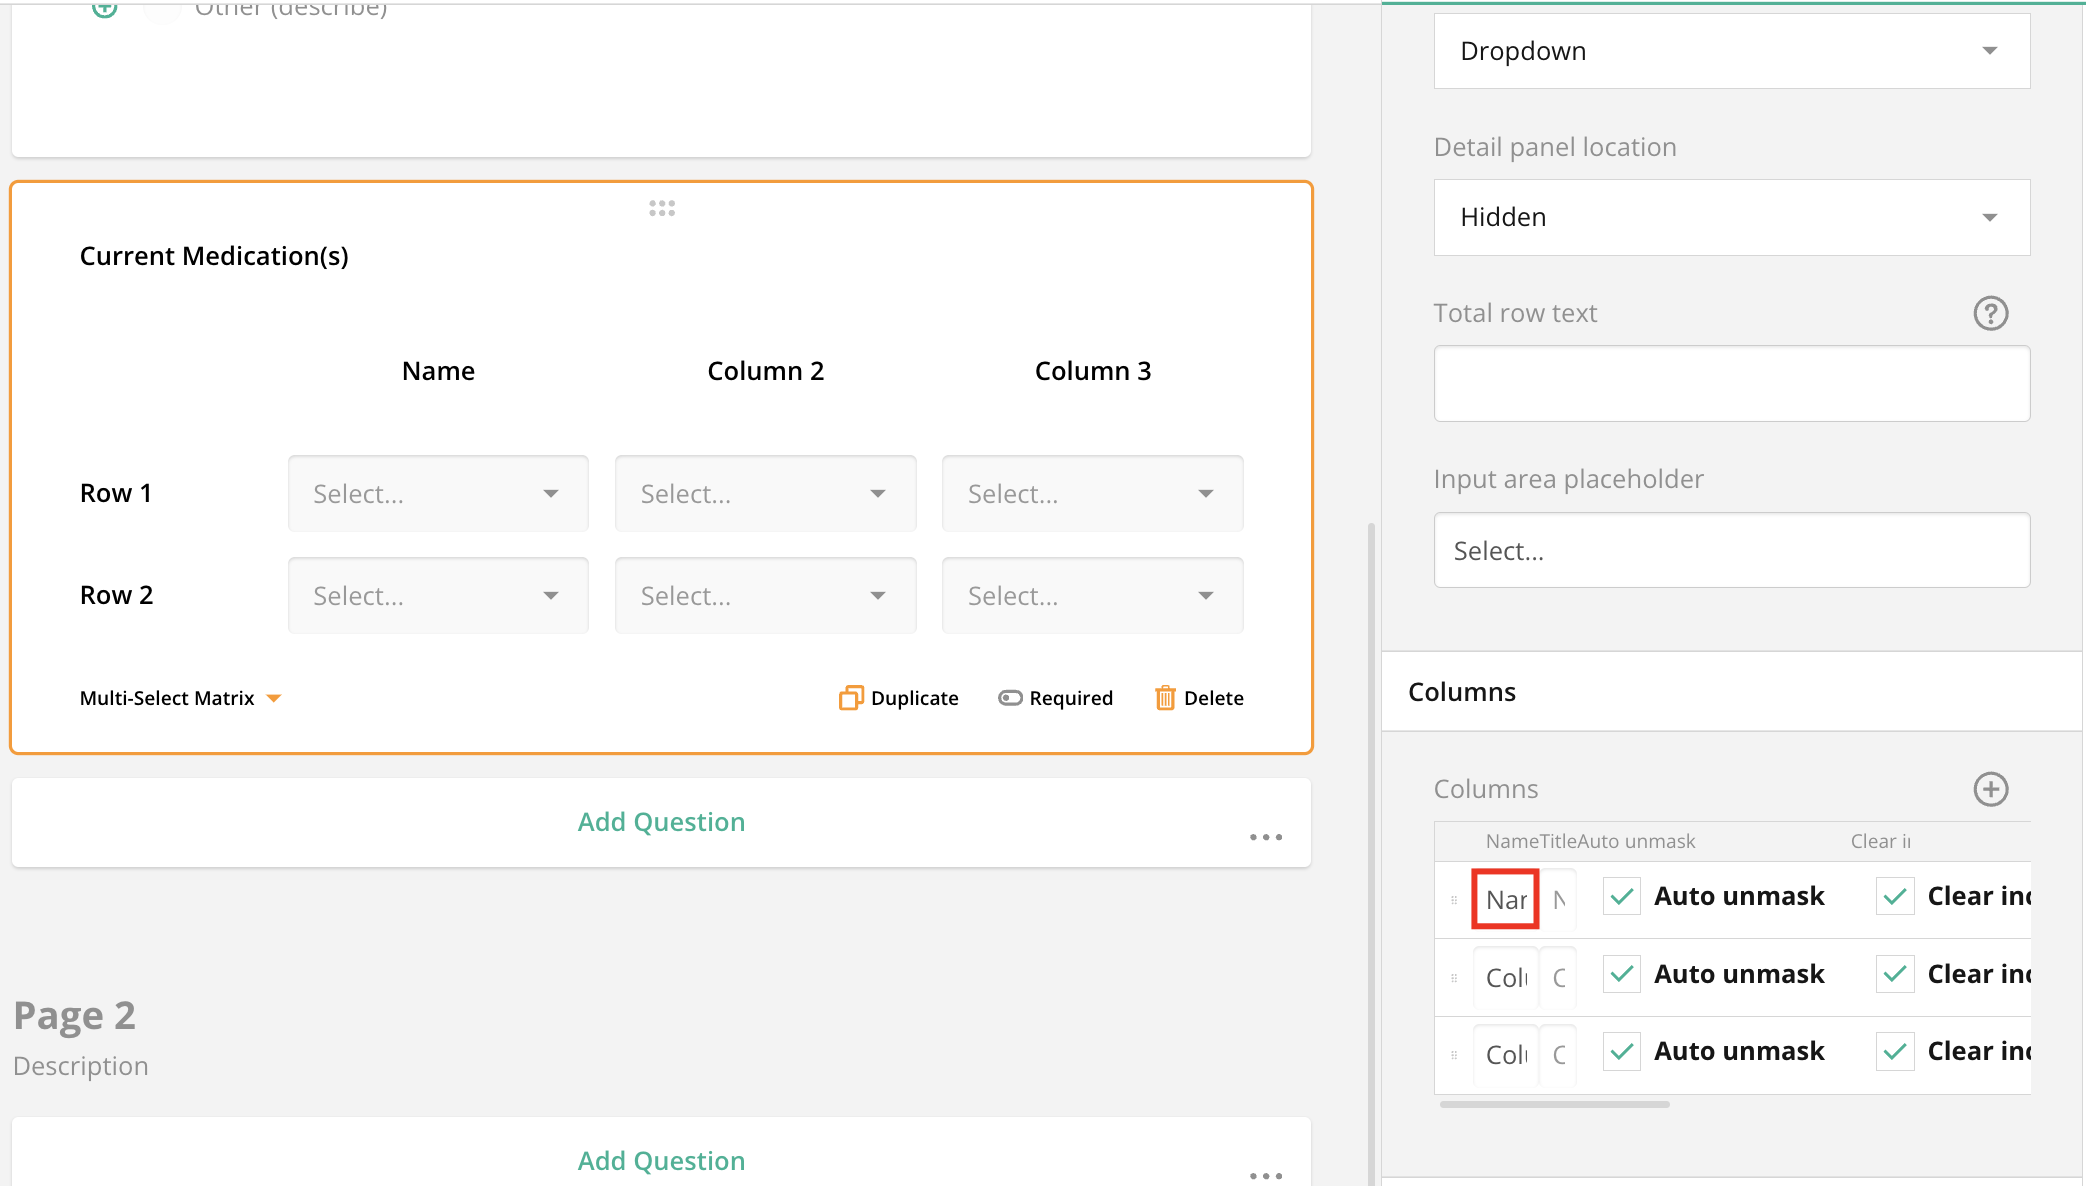The image size is (2086, 1186).
Task: Click the question drag handle dots
Action: point(661,208)
